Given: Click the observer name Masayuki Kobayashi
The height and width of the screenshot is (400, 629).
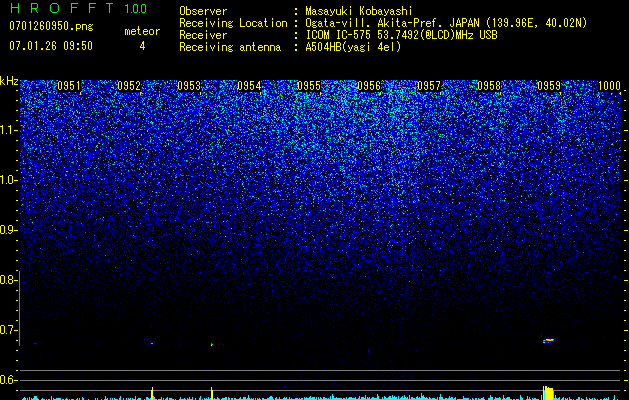Looking at the screenshot, I should click(x=359, y=11).
